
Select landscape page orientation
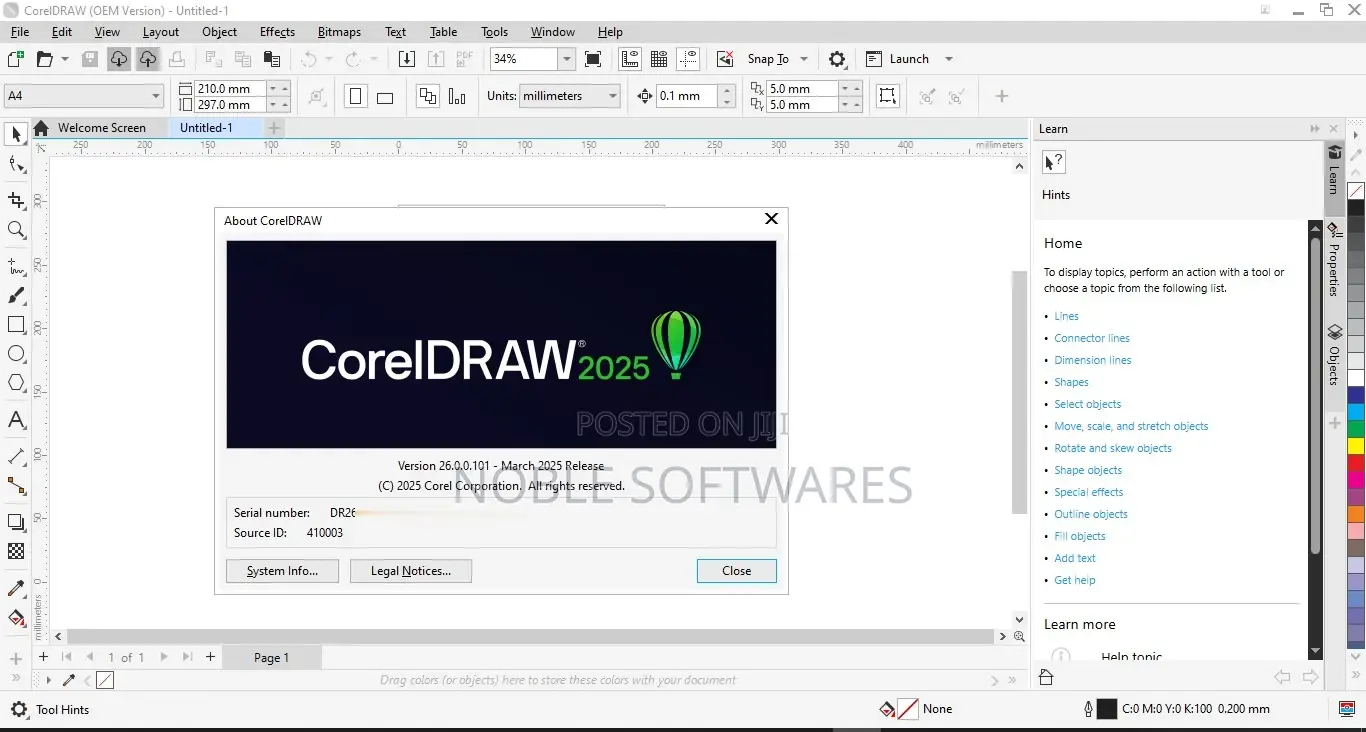click(385, 97)
